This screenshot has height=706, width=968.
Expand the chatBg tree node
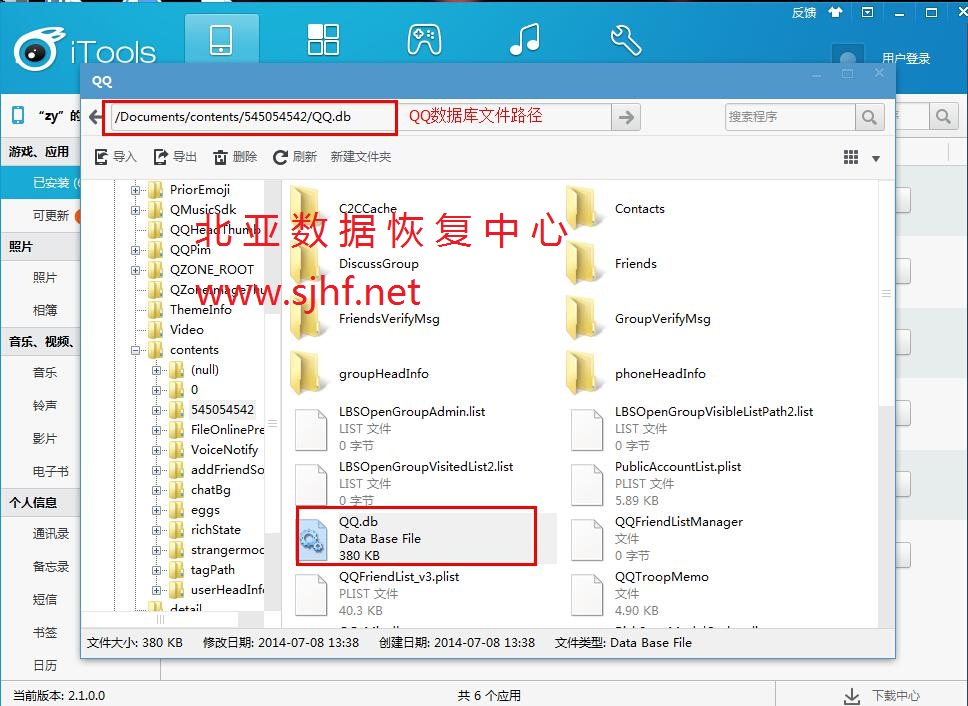point(156,490)
